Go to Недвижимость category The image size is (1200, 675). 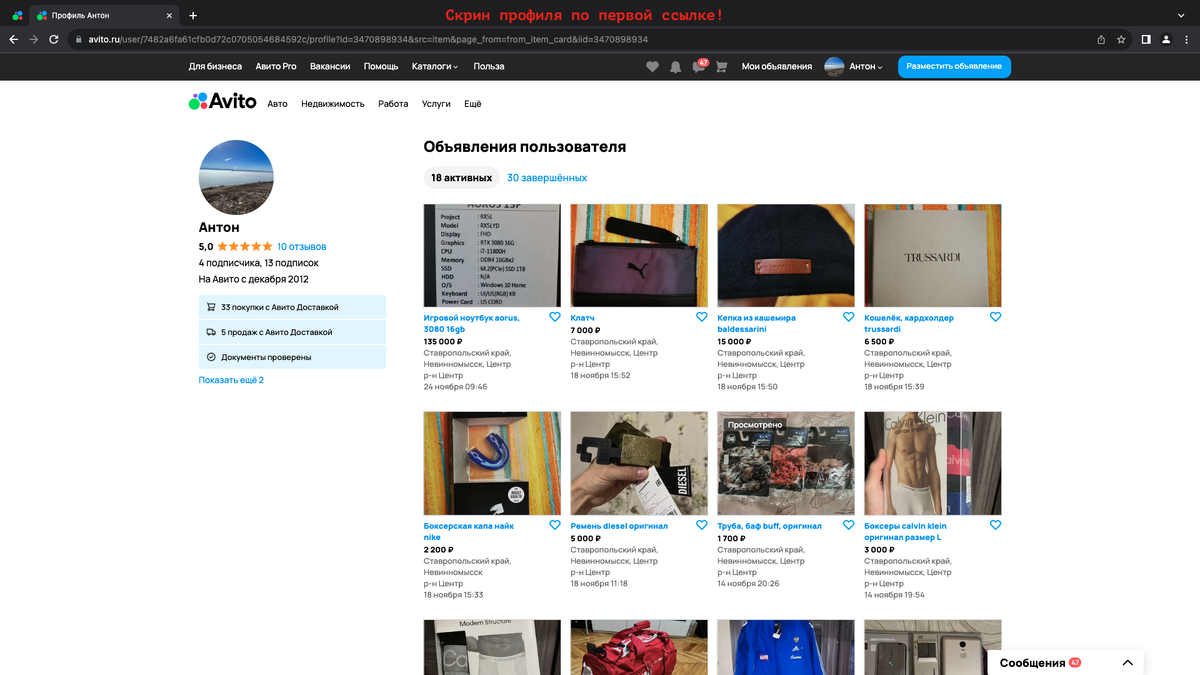(333, 103)
